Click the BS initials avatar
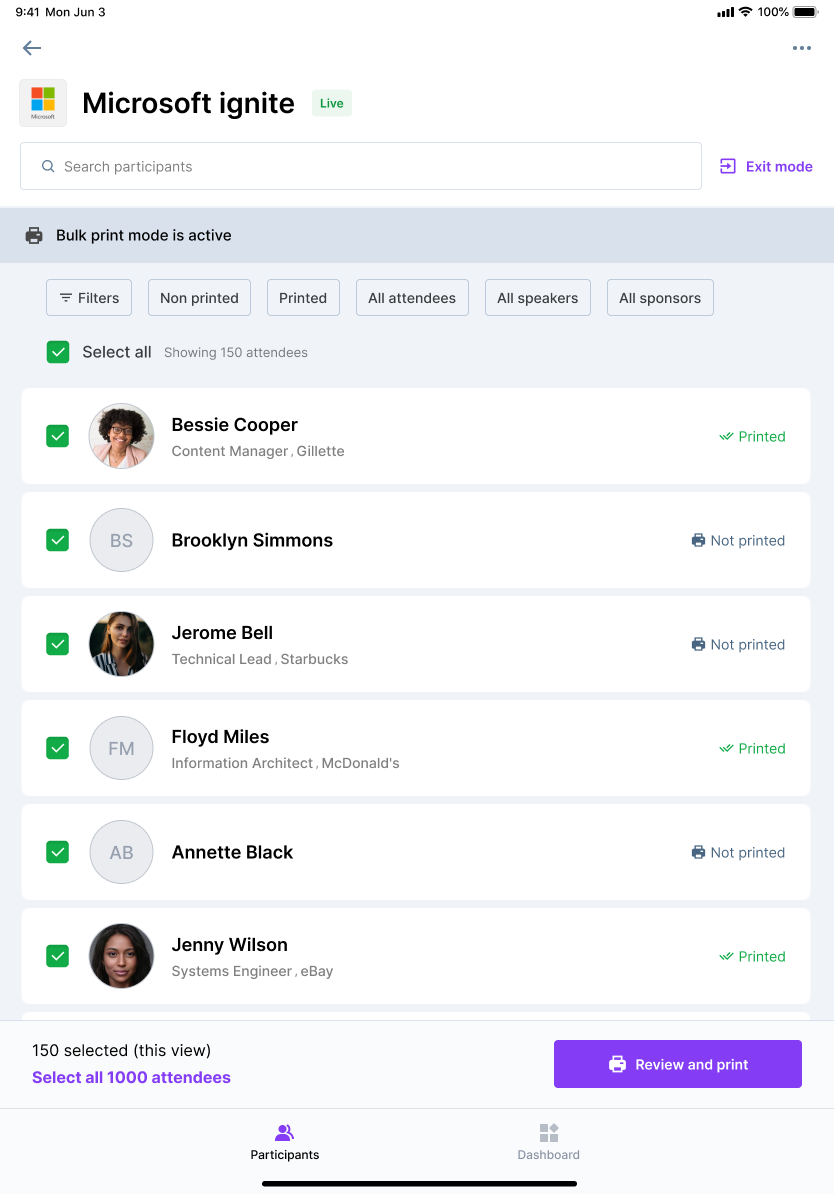The width and height of the screenshot is (834, 1194). (x=122, y=540)
